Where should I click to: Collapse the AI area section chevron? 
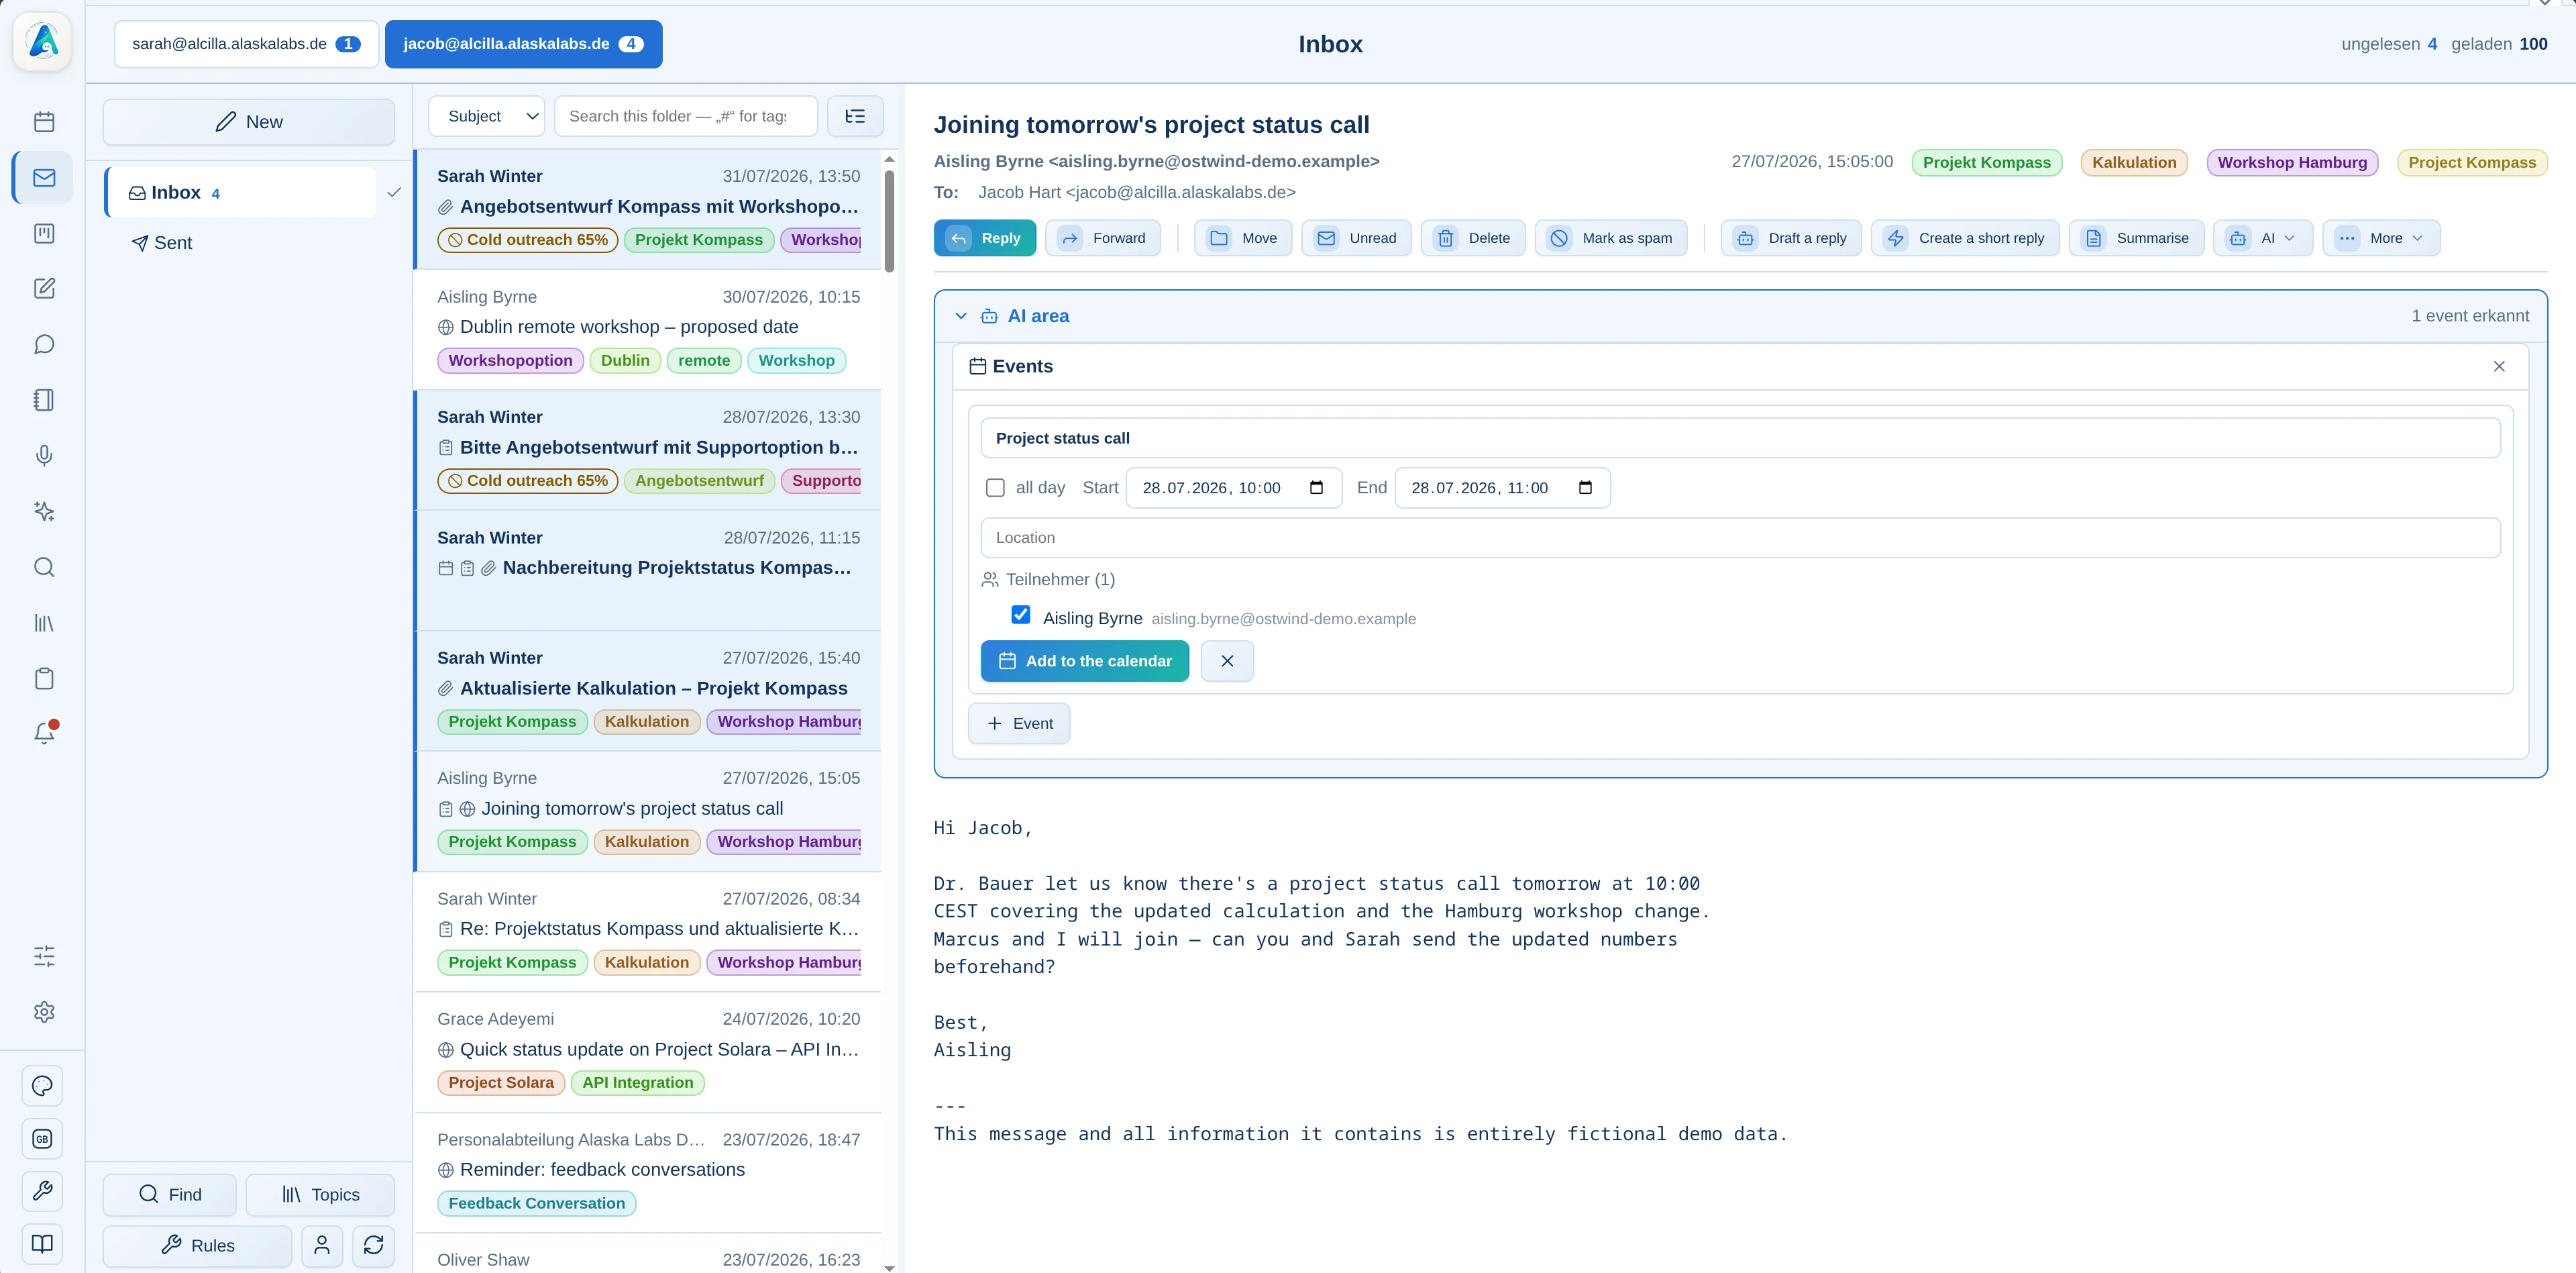click(961, 316)
